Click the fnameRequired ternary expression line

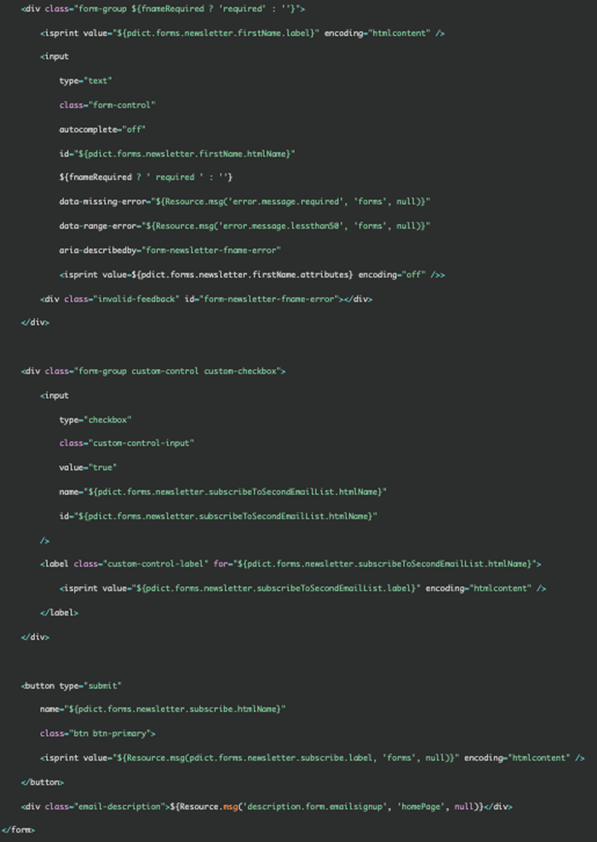coord(145,178)
